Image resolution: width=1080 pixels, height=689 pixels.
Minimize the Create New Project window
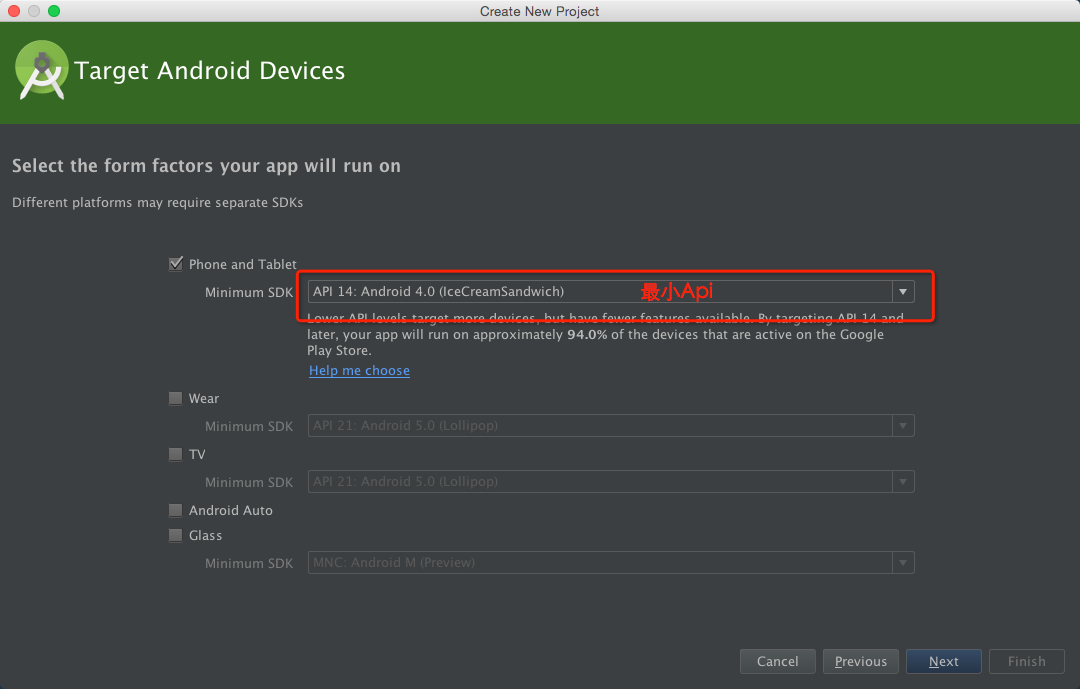pos(34,11)
